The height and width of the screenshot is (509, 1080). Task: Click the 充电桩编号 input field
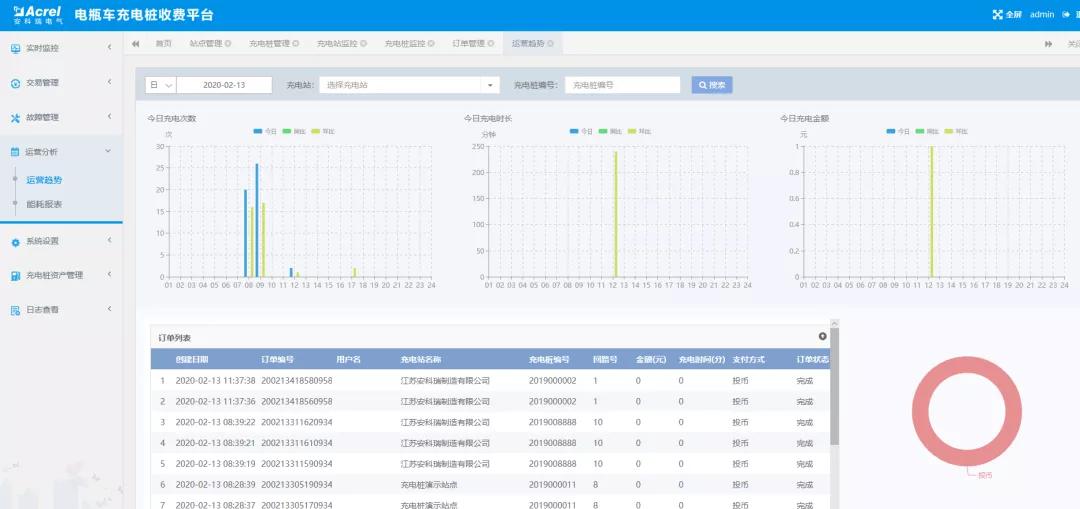point(623,85)
